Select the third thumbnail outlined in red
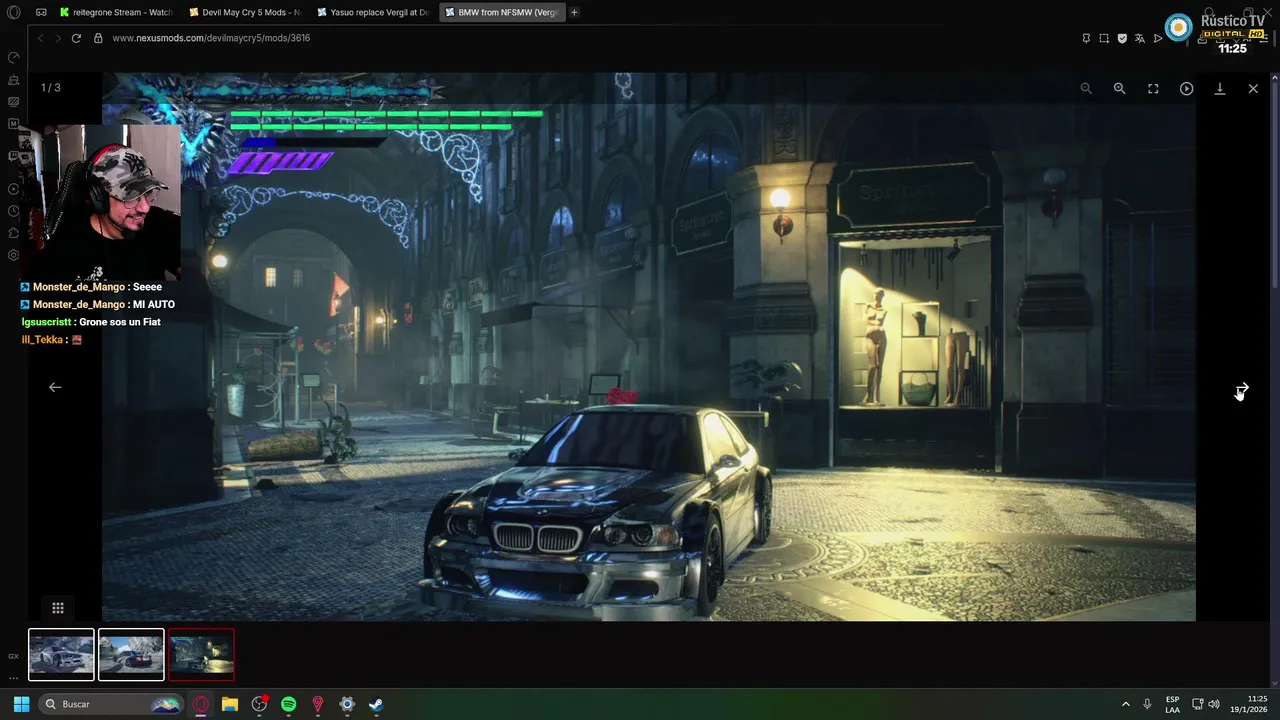The image size is (1280, 720). point(201,655)
